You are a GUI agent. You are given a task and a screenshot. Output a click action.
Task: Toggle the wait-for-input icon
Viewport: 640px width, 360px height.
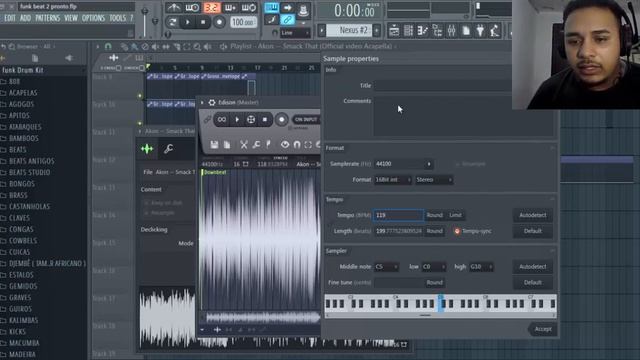pos(192,8)
